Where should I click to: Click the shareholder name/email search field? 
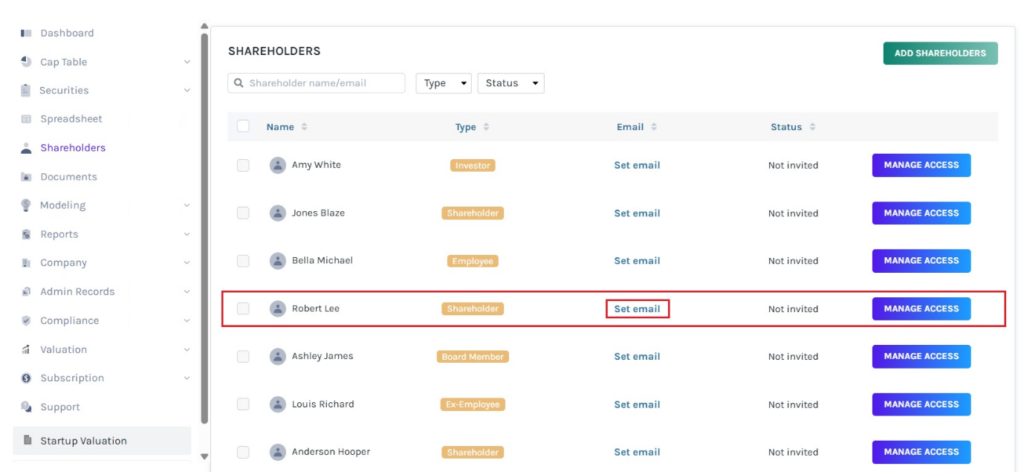pyautogui.click(x=324, y=83)
